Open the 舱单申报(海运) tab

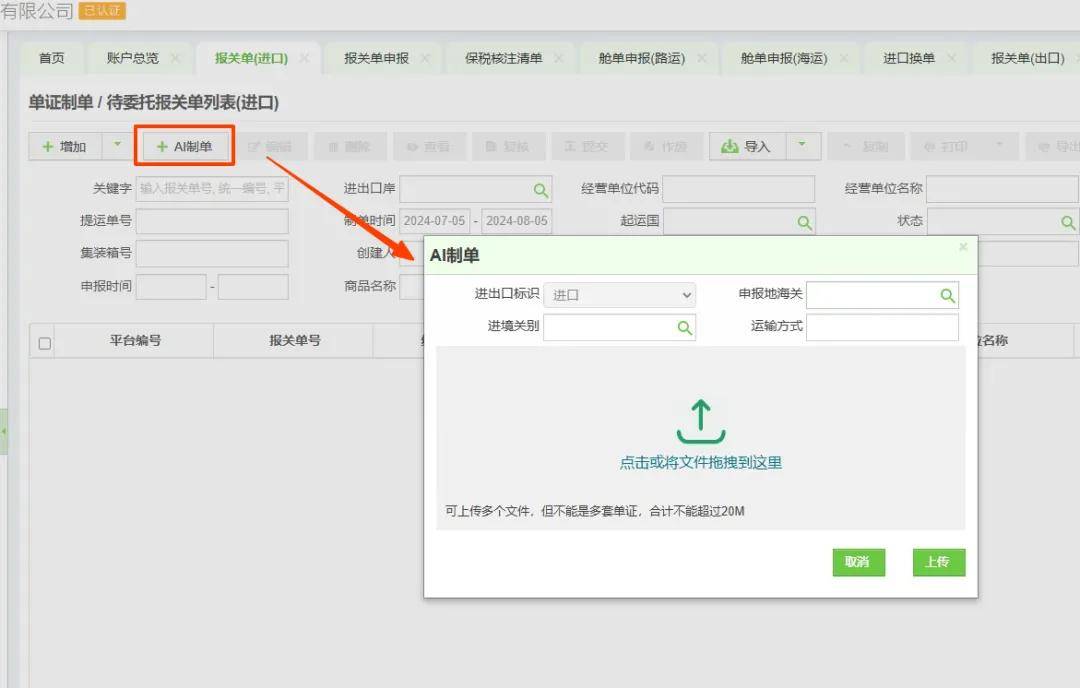(x=783, y=58)
